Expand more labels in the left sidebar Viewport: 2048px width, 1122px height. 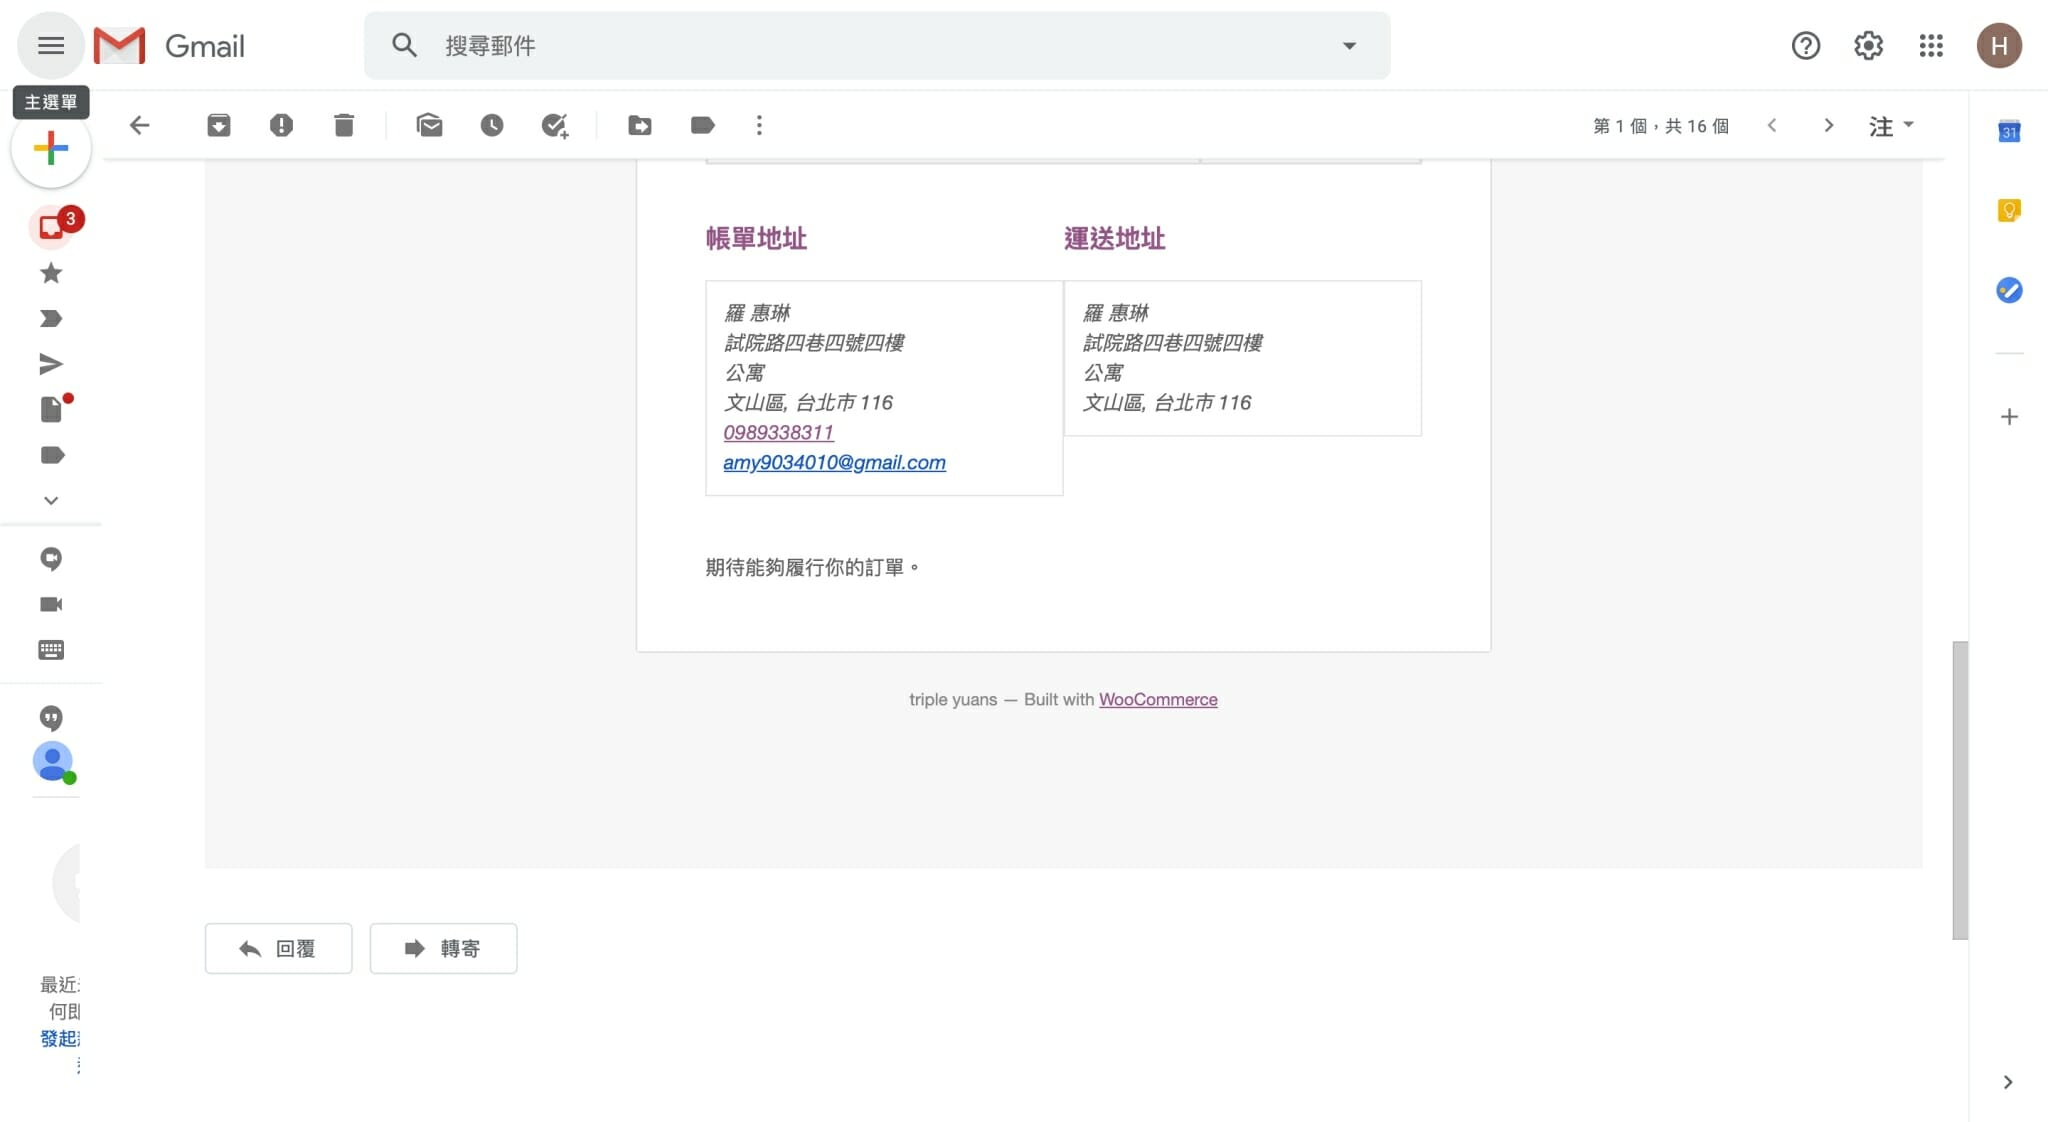pyautogui.click(x=51, y=500)
